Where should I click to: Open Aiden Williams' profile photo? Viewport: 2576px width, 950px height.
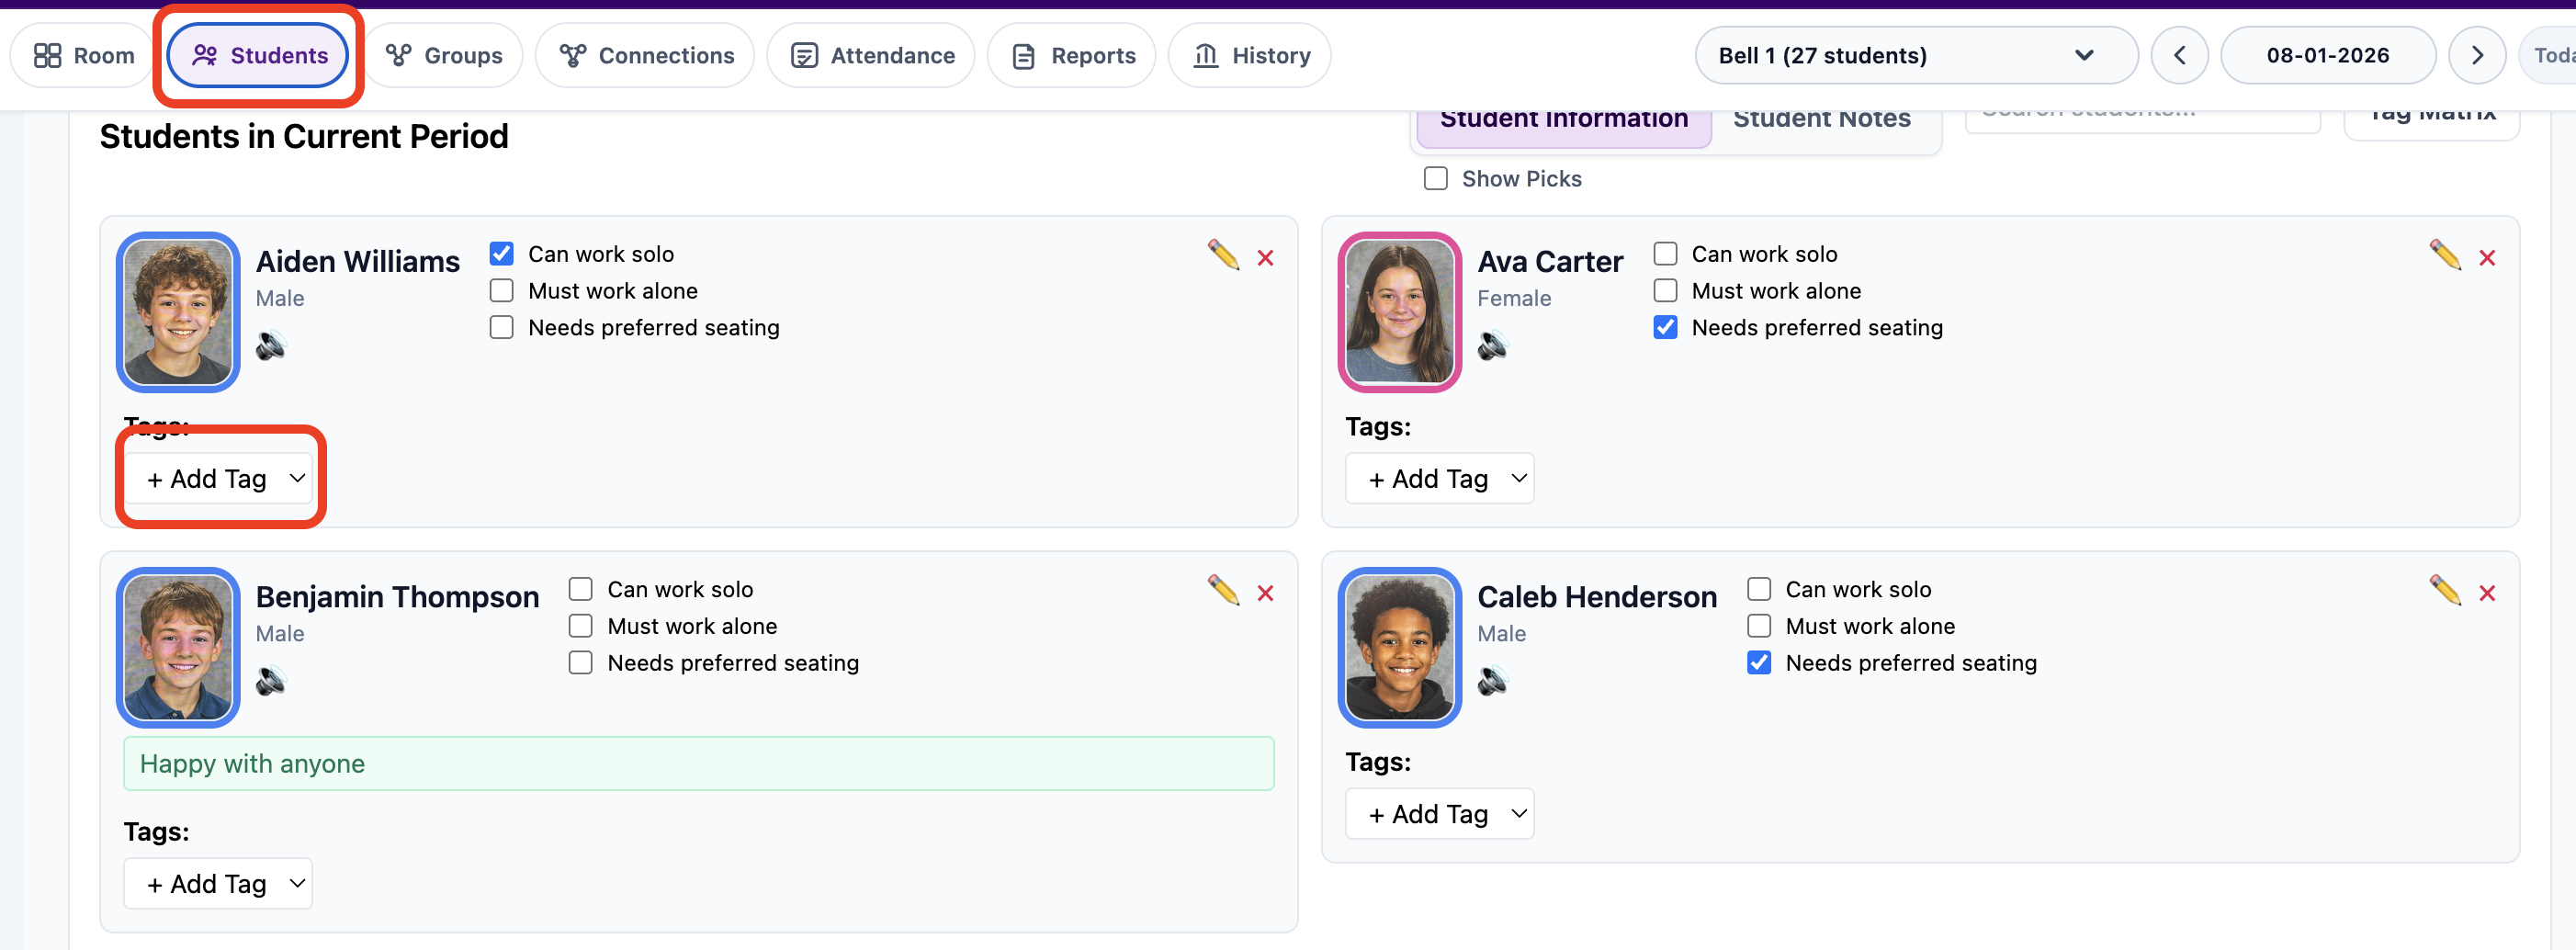coord(178,312)
